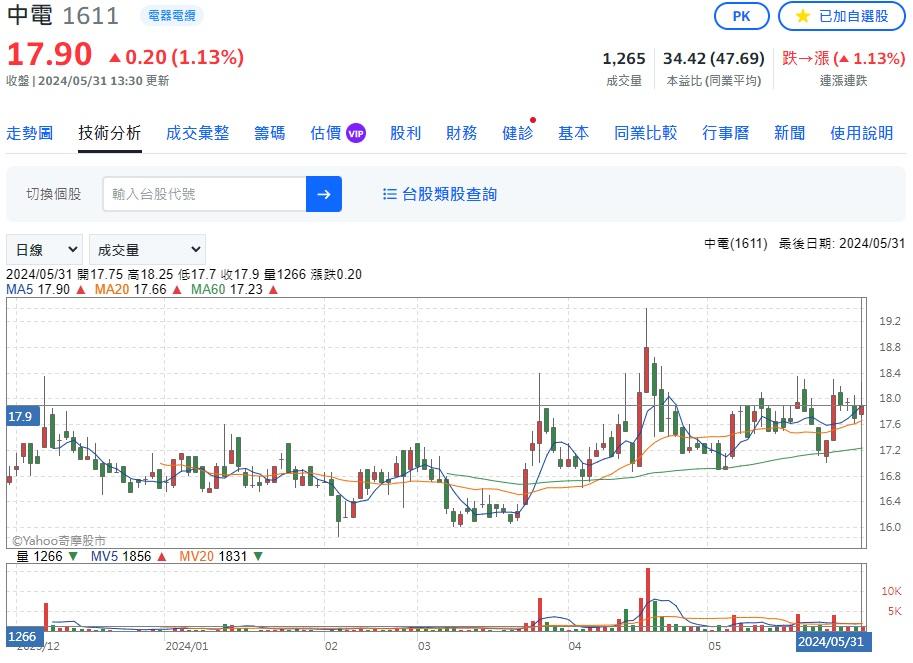Click the 10K label on the volume axis
The width and height of the screenshot is (913, 663).
[x=891, y=591]
